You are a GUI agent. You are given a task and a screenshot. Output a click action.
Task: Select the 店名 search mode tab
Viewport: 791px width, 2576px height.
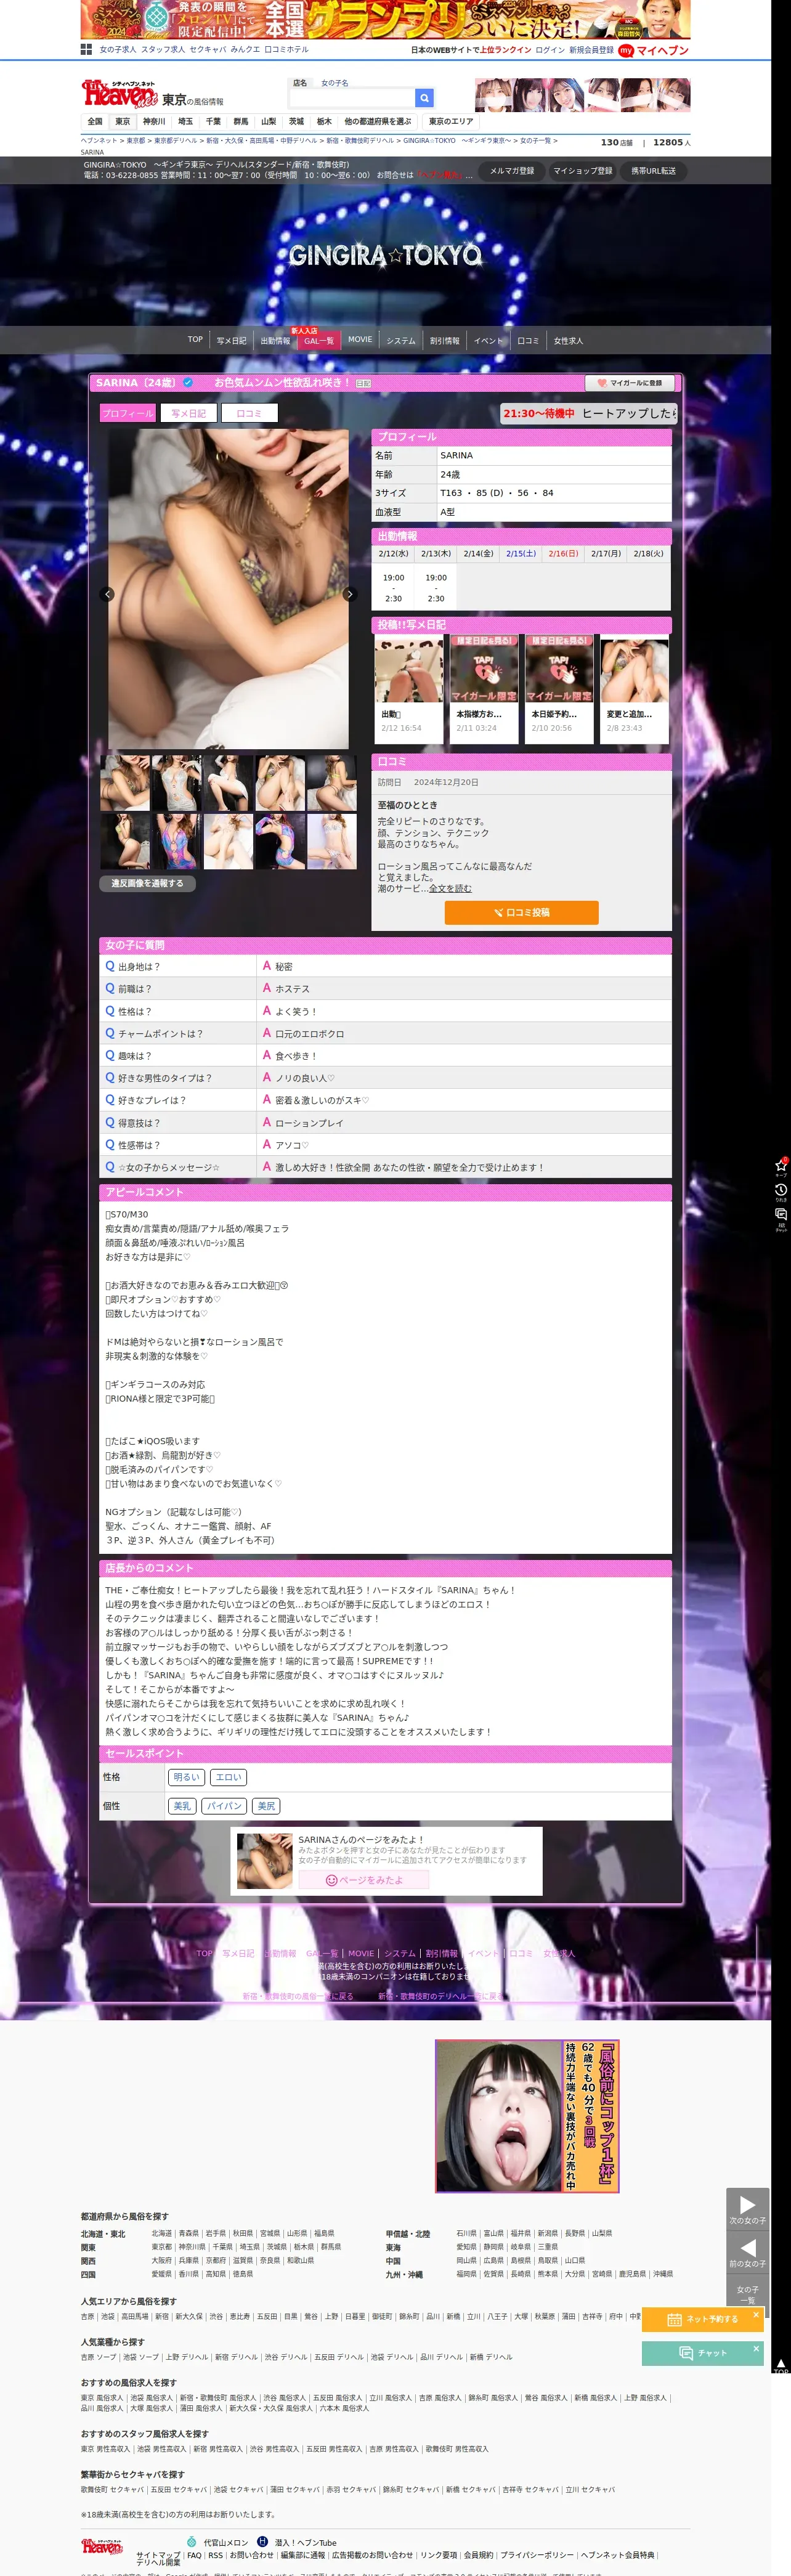300,83
